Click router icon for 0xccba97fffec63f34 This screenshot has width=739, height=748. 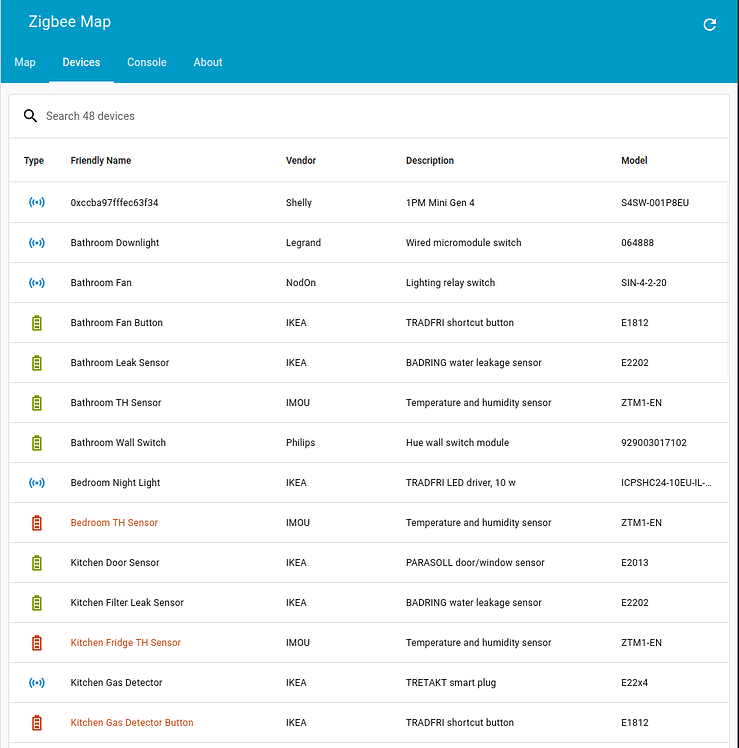(37, 202)
